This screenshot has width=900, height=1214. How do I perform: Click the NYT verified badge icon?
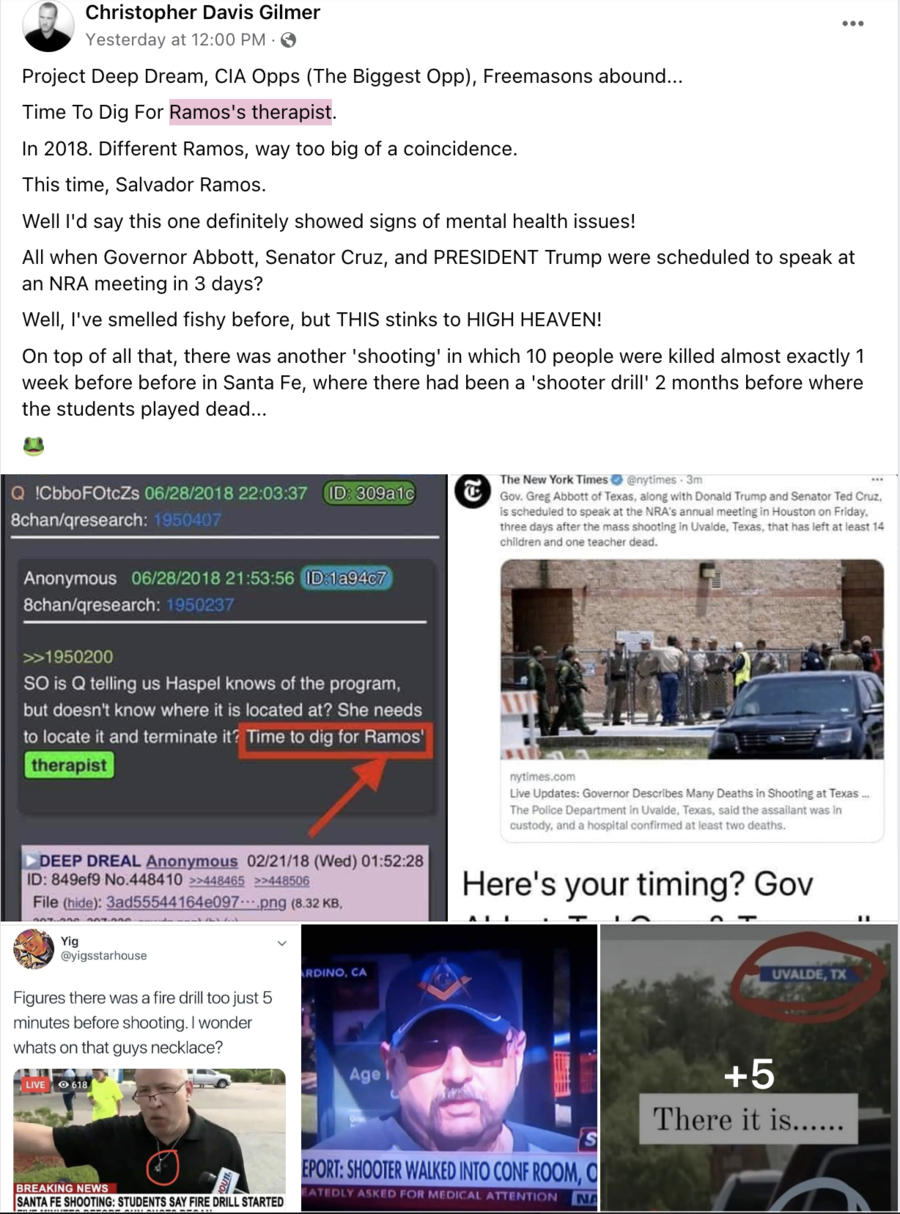tap(618, 480)
